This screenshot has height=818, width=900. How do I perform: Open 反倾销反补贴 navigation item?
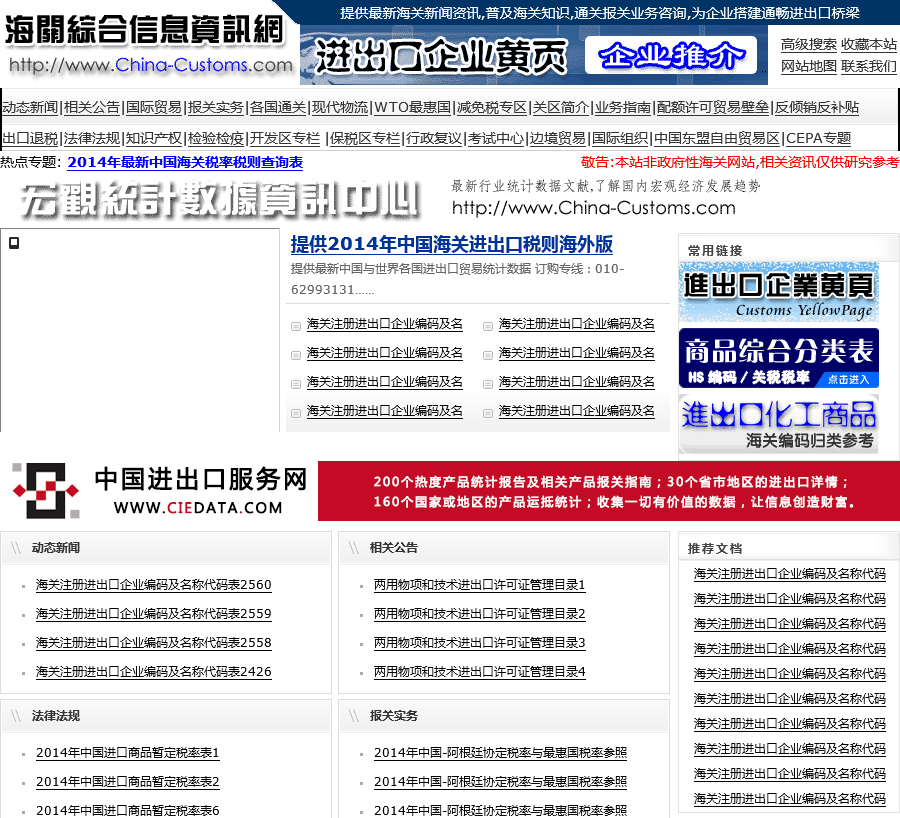(817, 107)
